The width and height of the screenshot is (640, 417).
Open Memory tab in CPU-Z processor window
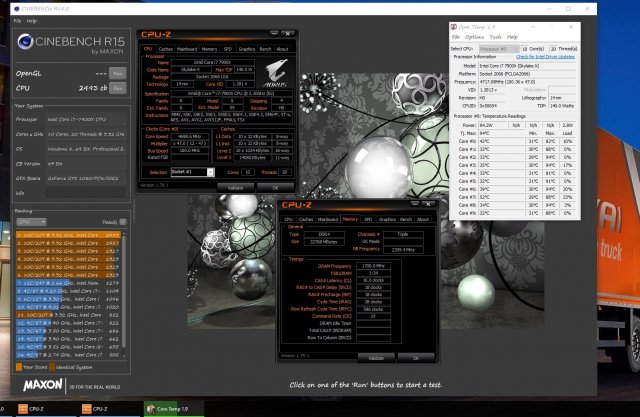209,49
